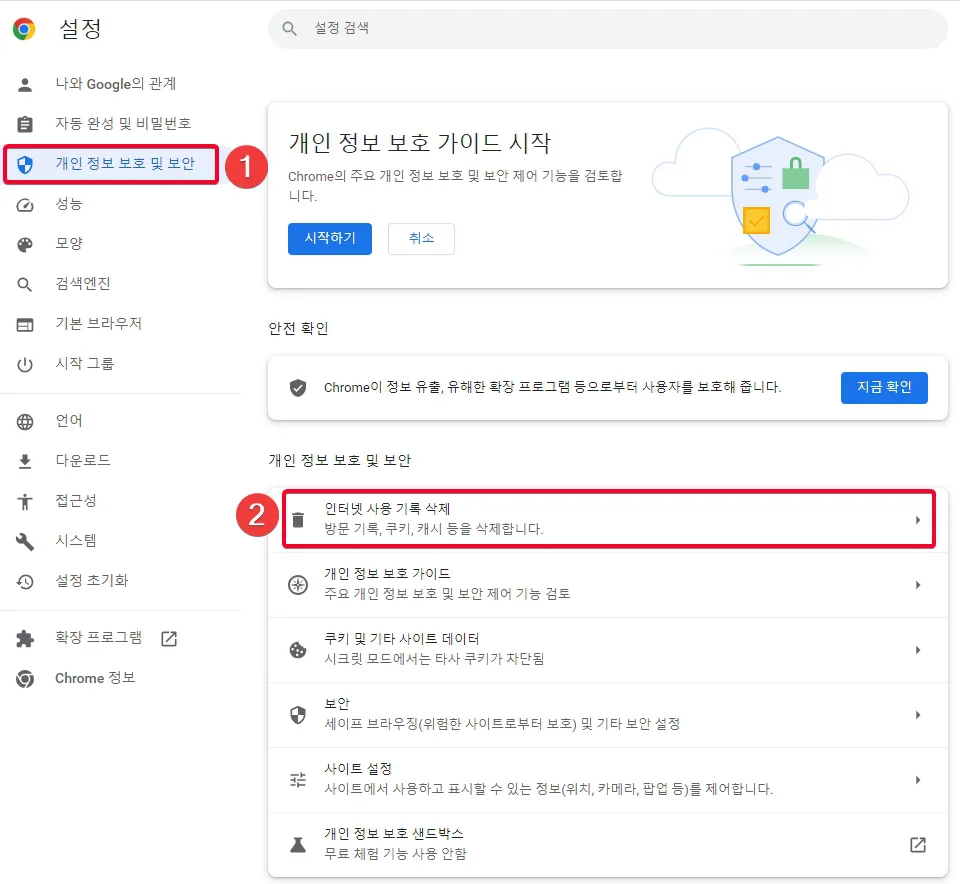
Task: Click the clipboard icon for 자동 완성 및 비밀번호
Action: pyautogui.click(x=24, y=124)
